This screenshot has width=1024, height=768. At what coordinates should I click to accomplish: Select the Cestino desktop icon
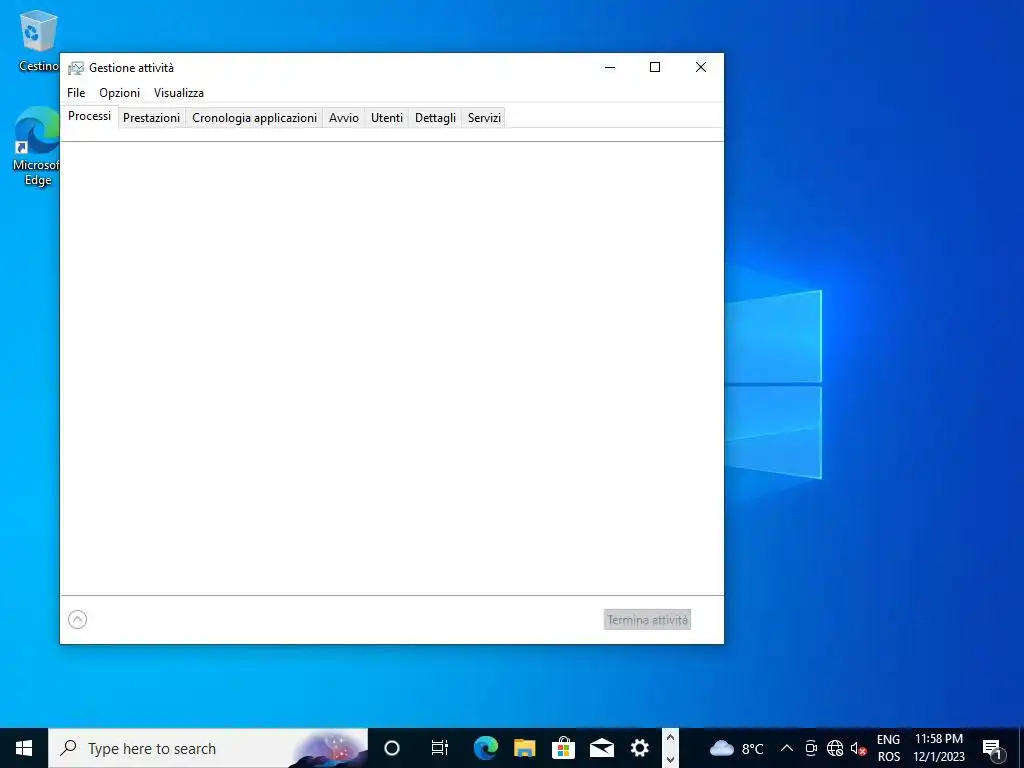click(x=39, y=40)
